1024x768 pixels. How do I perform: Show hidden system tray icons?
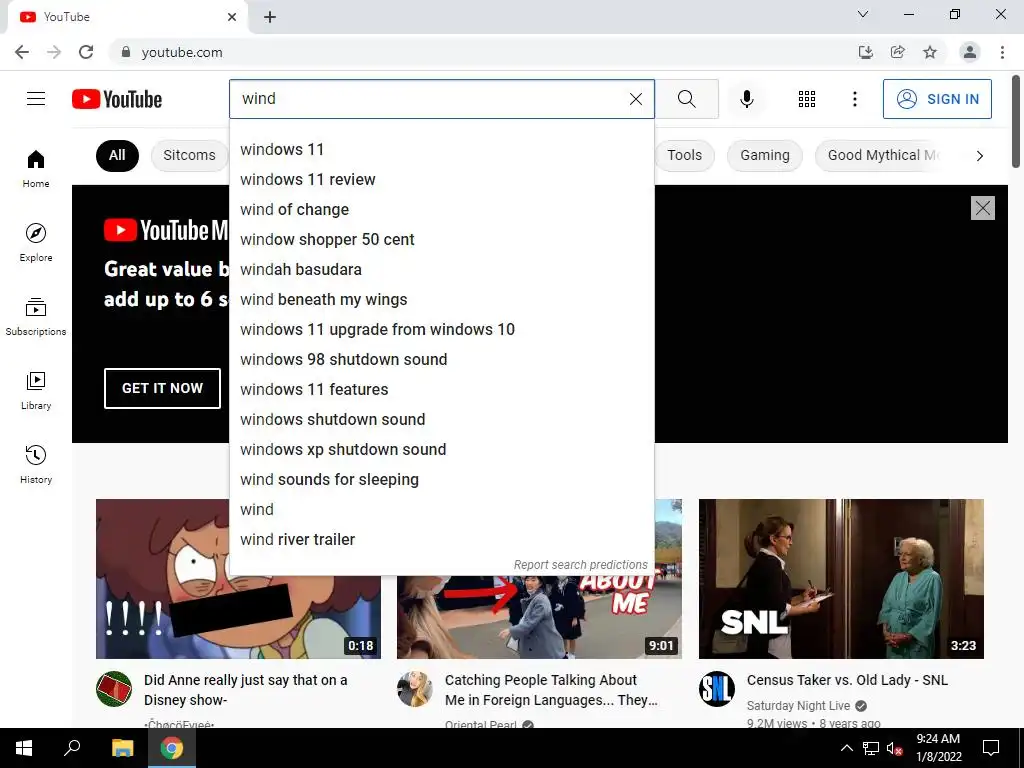[846, 748]
